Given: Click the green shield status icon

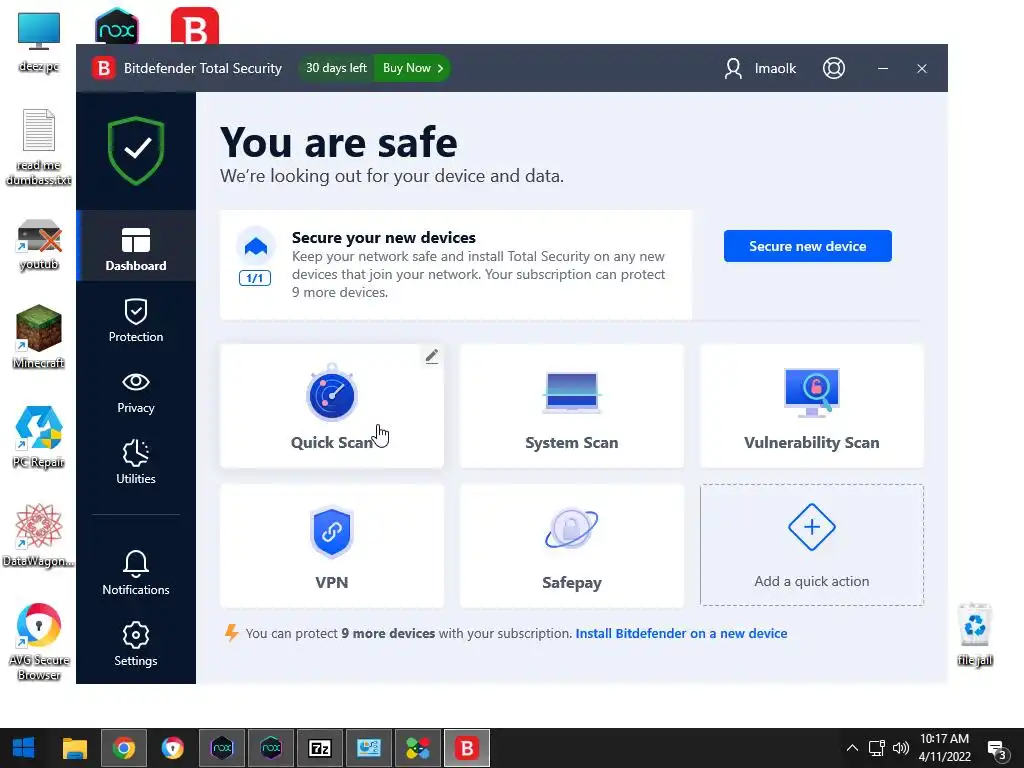Looking at the screenshot, I should [136, 150].
